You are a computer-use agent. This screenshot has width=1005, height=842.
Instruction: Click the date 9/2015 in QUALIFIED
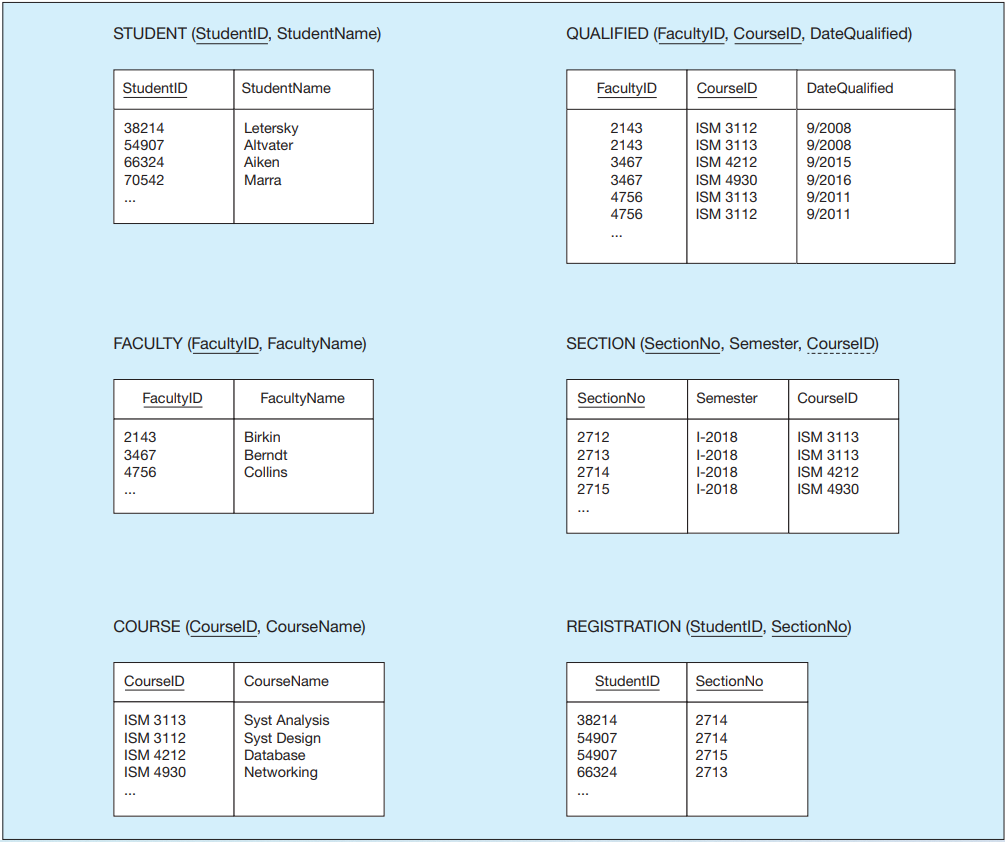point(829,163)
